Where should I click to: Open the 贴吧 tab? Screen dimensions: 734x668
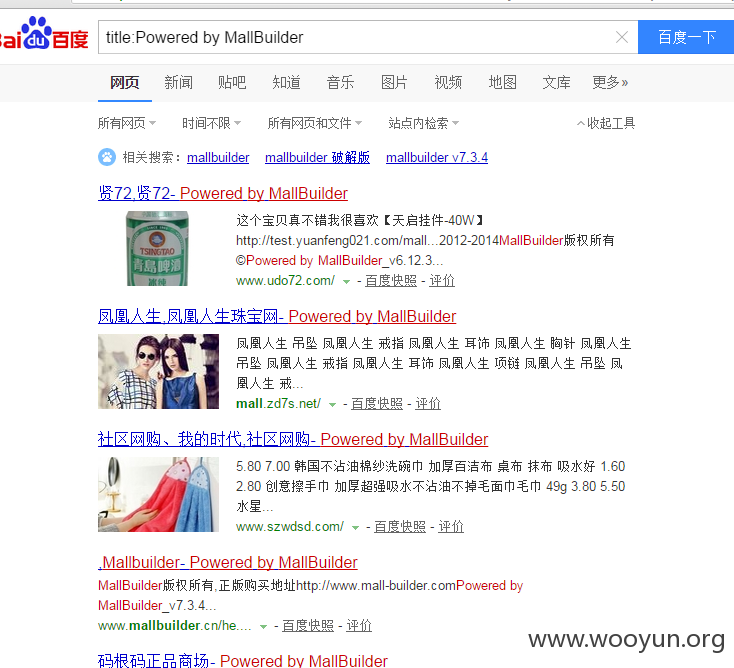[232, 82]
